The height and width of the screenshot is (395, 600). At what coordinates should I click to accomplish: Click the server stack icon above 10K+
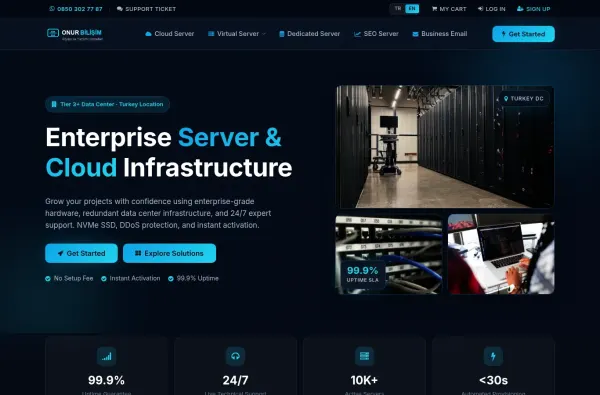pyautogui.click(x=364, y=356)
